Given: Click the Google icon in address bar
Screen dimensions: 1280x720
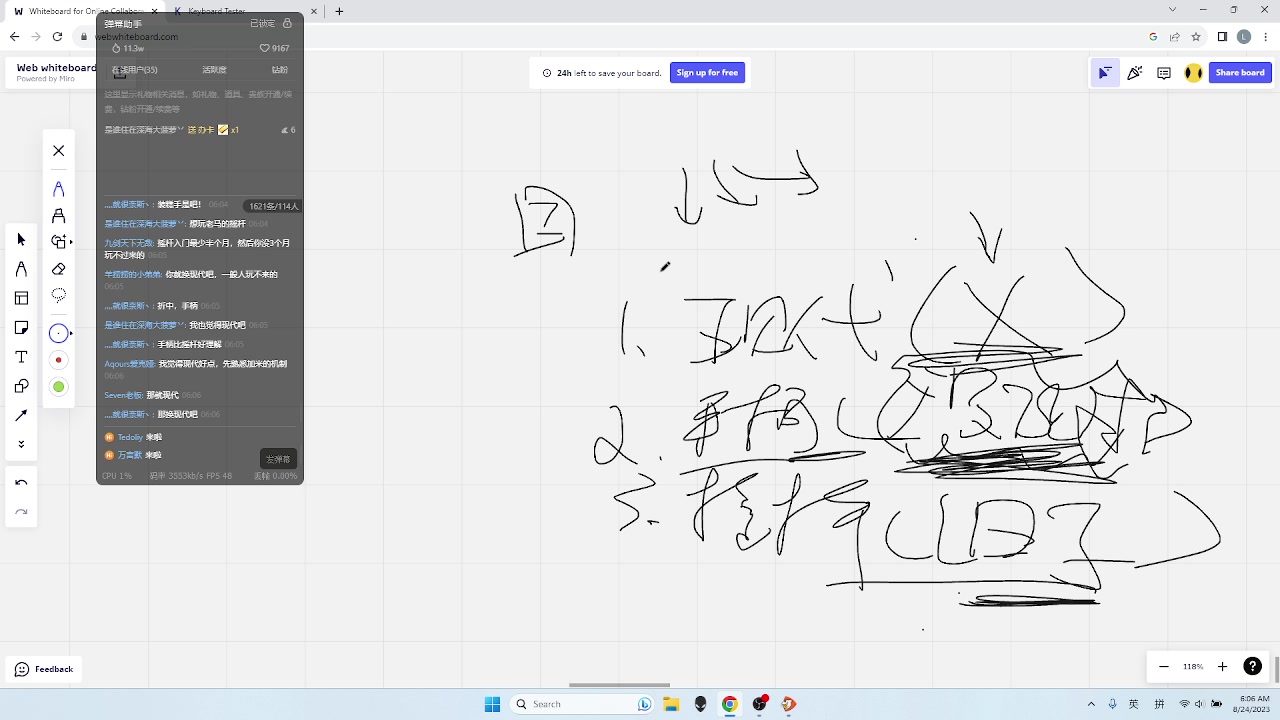Looking at the screenshot, I should [x=1153, y=37].
